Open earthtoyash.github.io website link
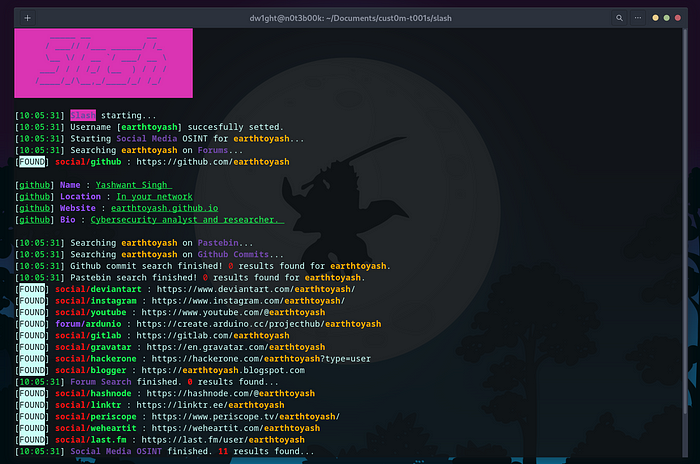700x464 pixels. [x=165, y=208]
